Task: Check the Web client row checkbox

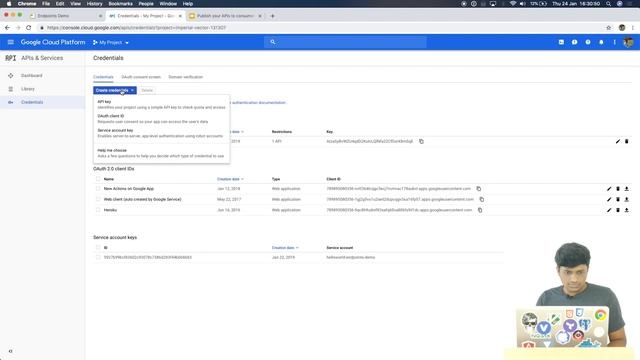Action: tap(98, 199)
